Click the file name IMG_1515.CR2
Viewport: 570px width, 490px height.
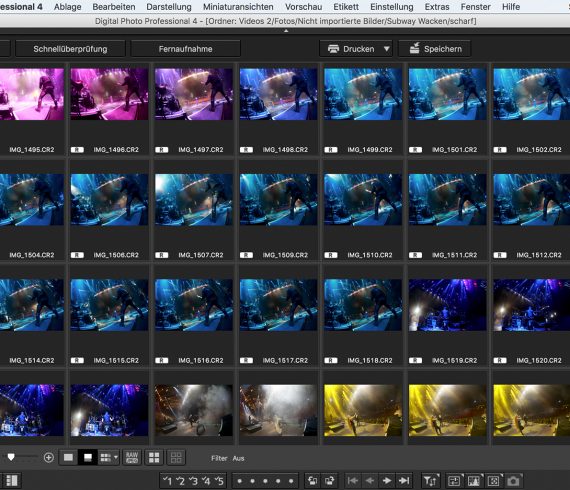116,361
